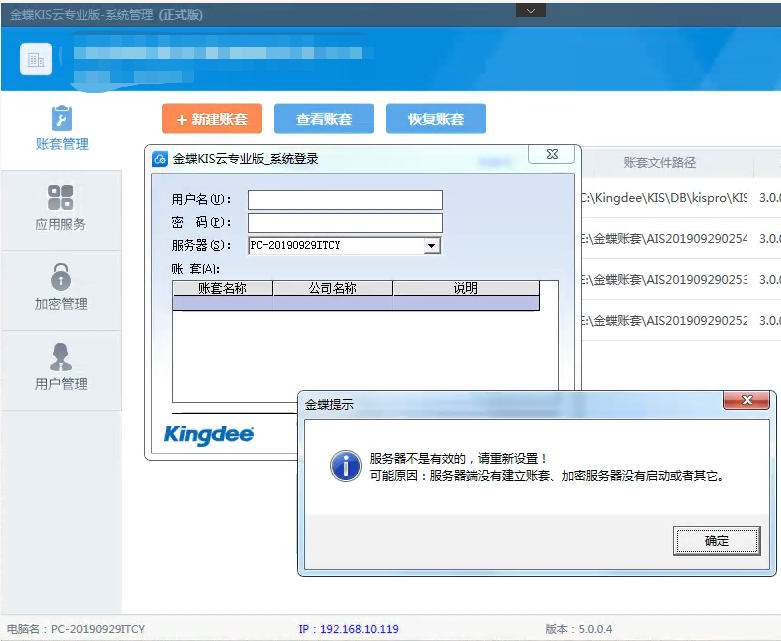Select the 用户管理 person icon
The width and height of the screenshot is (781, 641).
[x=61, y=356]
